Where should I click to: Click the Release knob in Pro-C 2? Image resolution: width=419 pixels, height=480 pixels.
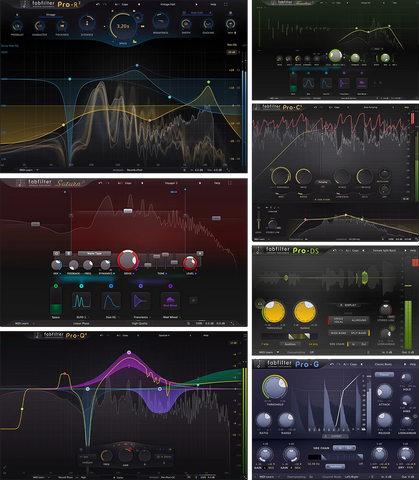coord(364,176)
